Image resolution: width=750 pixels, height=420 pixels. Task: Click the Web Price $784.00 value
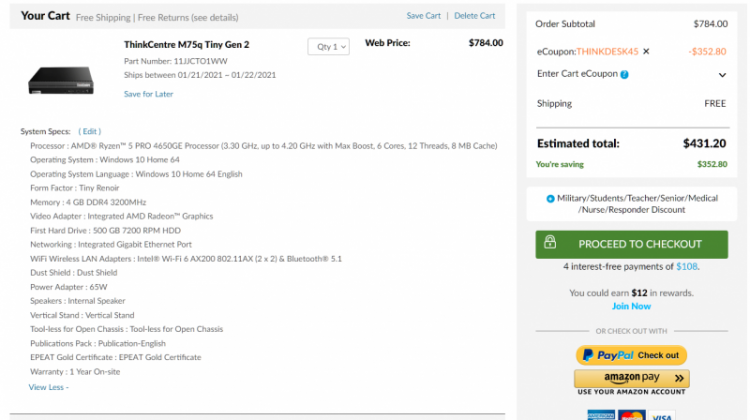click(485, 43)
